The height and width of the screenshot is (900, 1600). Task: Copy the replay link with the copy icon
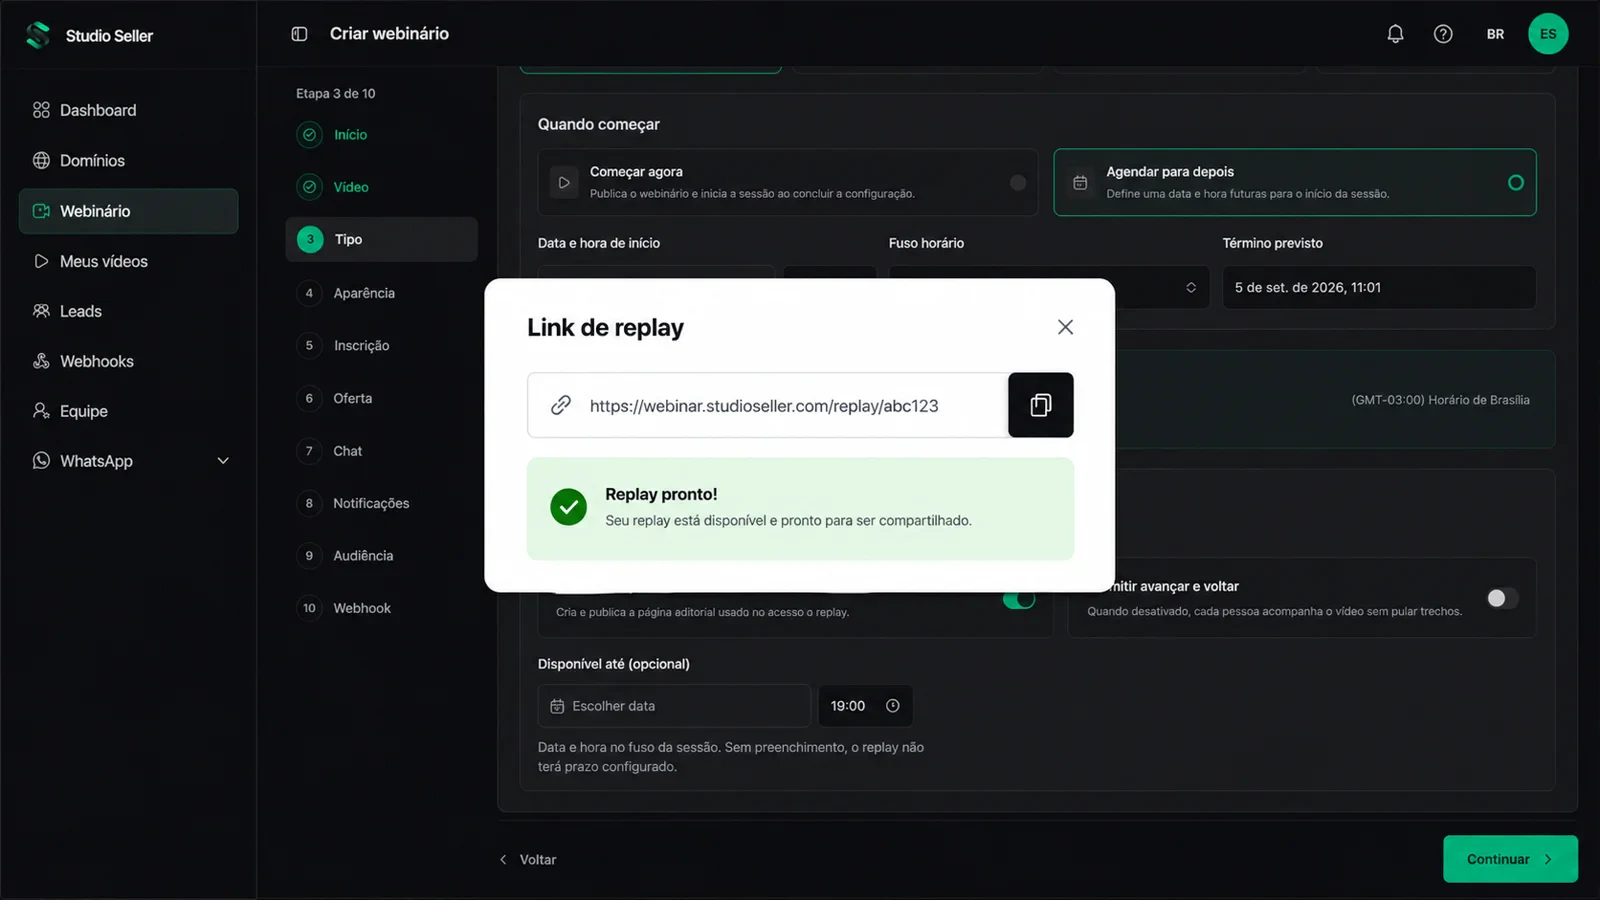tap(1041, 405)
